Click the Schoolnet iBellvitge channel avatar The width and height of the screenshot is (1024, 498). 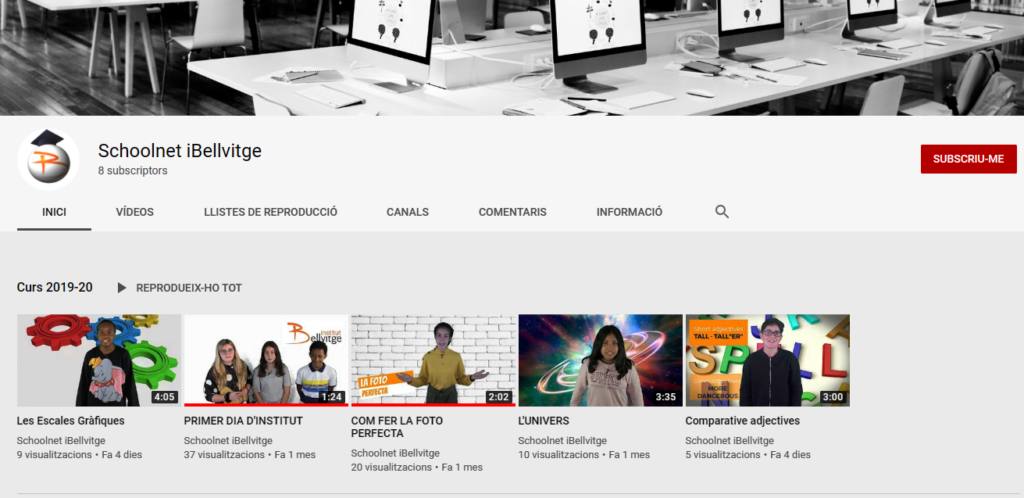48,159
